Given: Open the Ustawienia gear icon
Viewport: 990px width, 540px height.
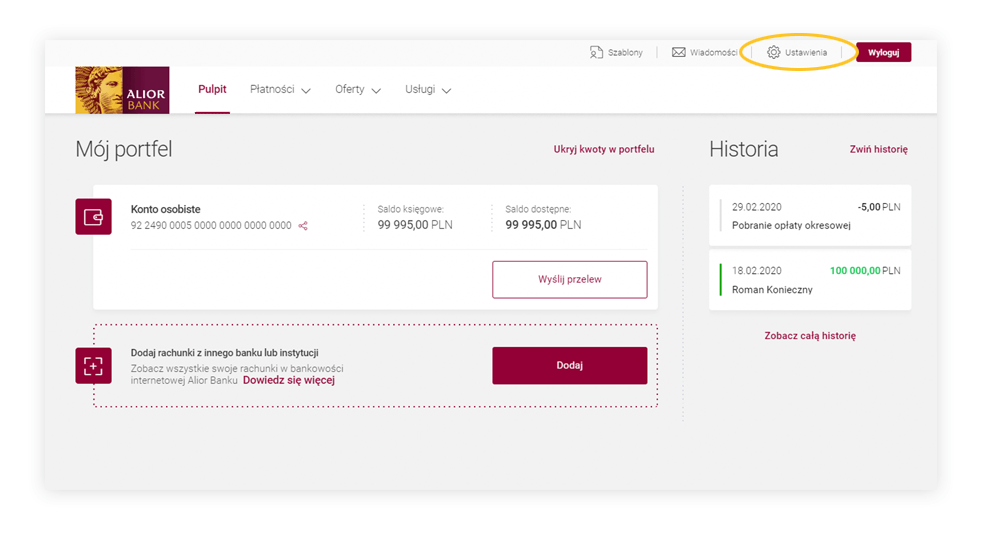Looking at the screenshot, I should pos(773,52).
